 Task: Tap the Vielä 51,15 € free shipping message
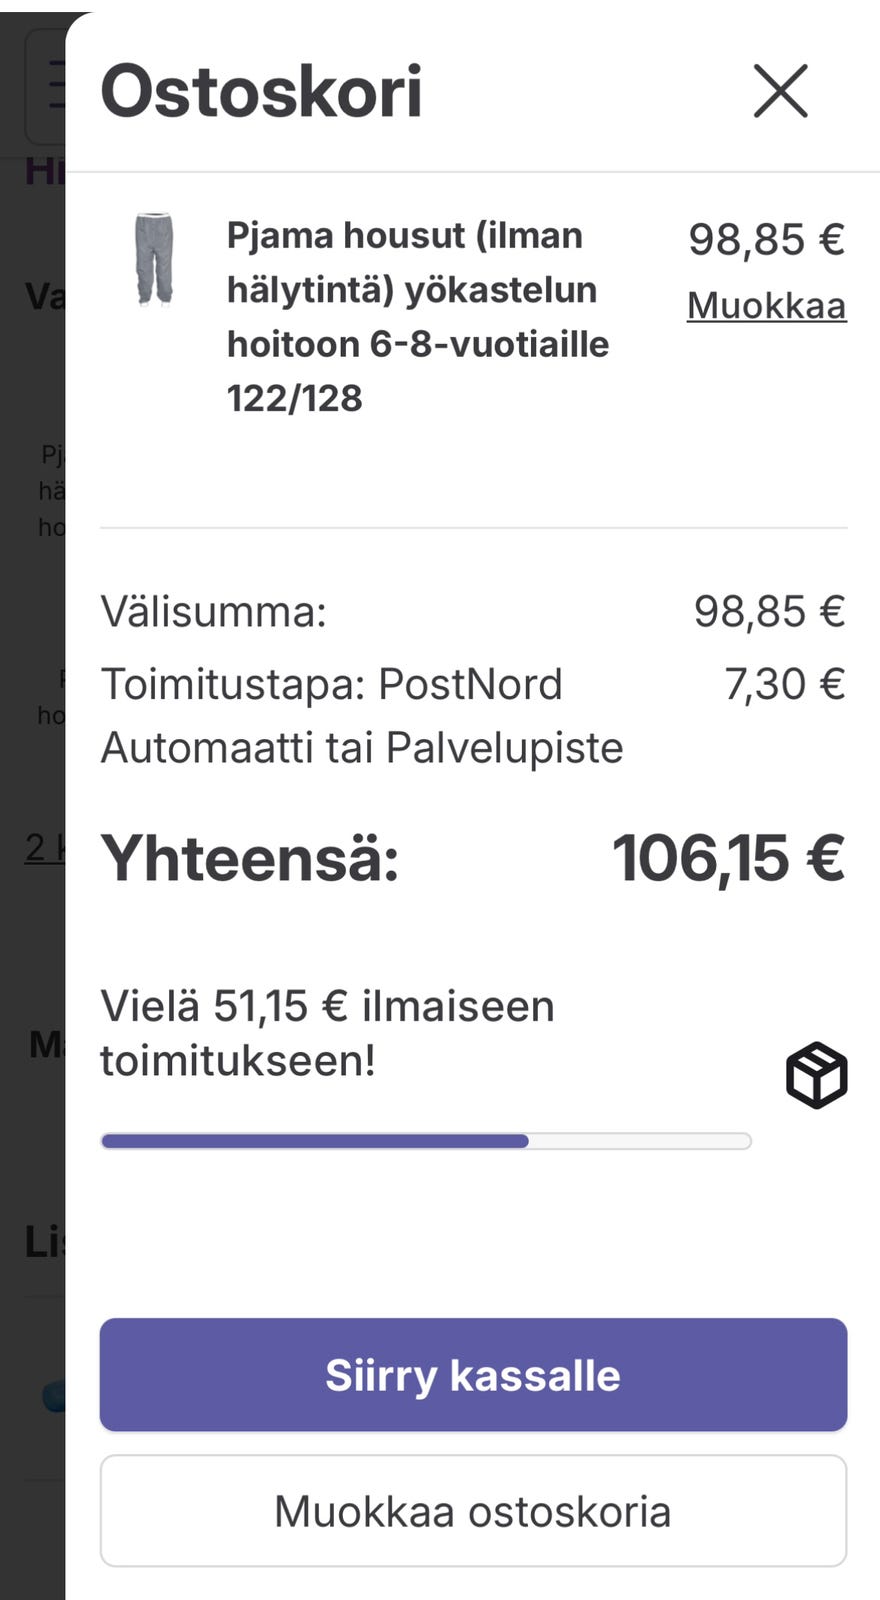point(327,1033)
